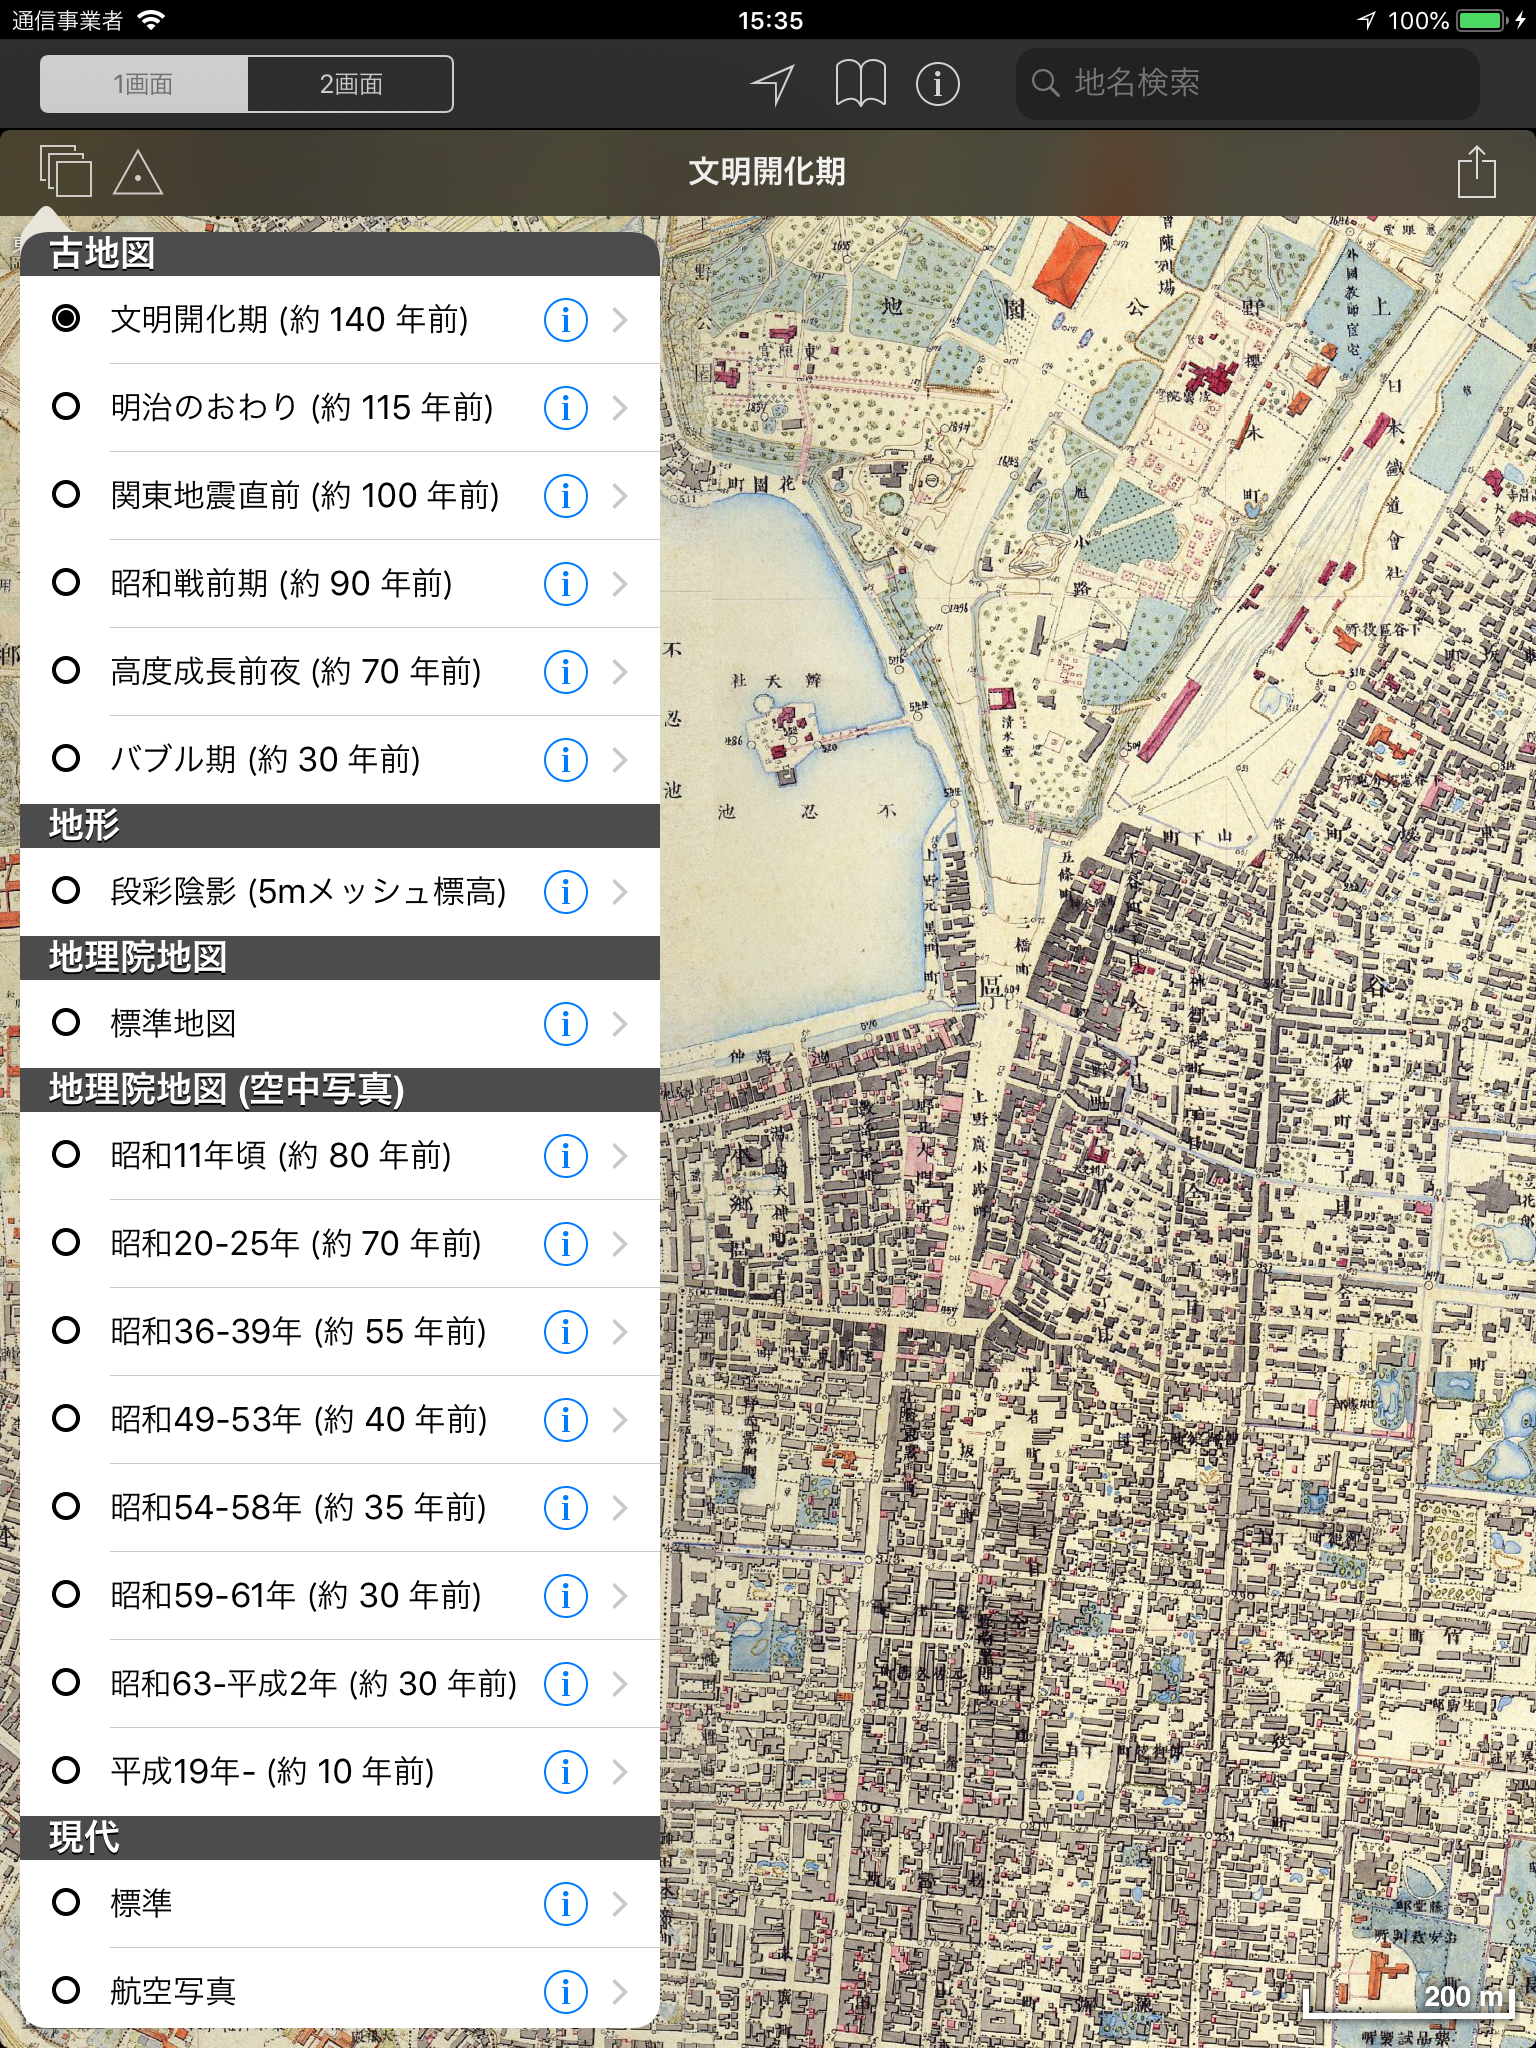This screenshot has width=1536, height=2048.
Task: Select 明治のおわり radio button
Action: click(66, 407)
